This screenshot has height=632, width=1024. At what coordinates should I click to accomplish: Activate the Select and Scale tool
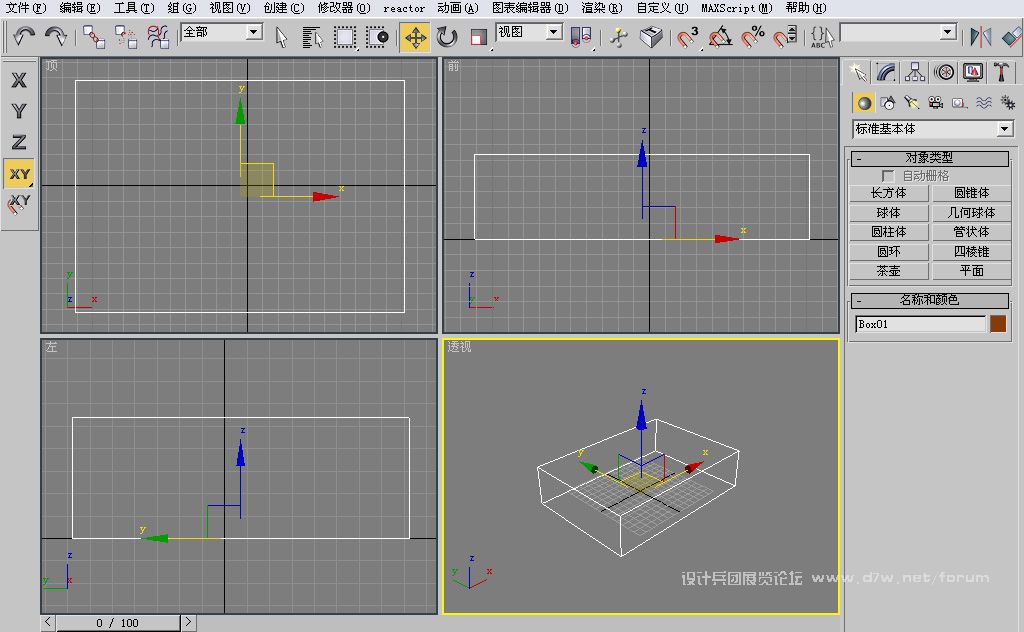pos(479,37)
